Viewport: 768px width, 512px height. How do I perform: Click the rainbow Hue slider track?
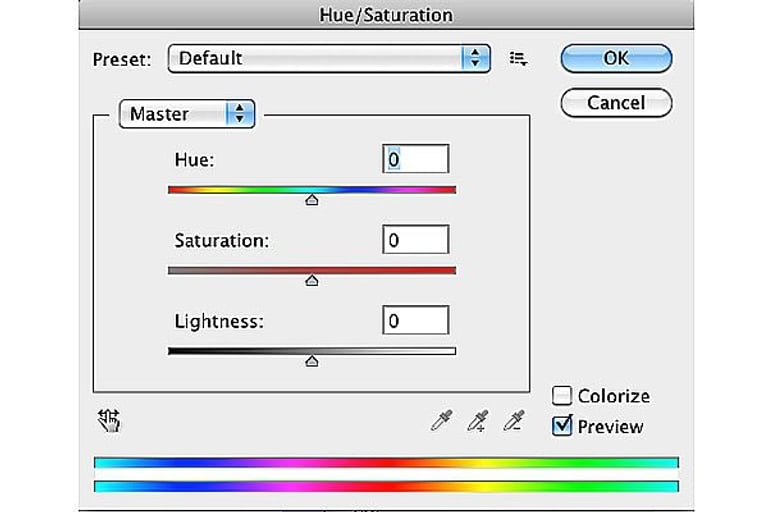[x=312, y=190]
